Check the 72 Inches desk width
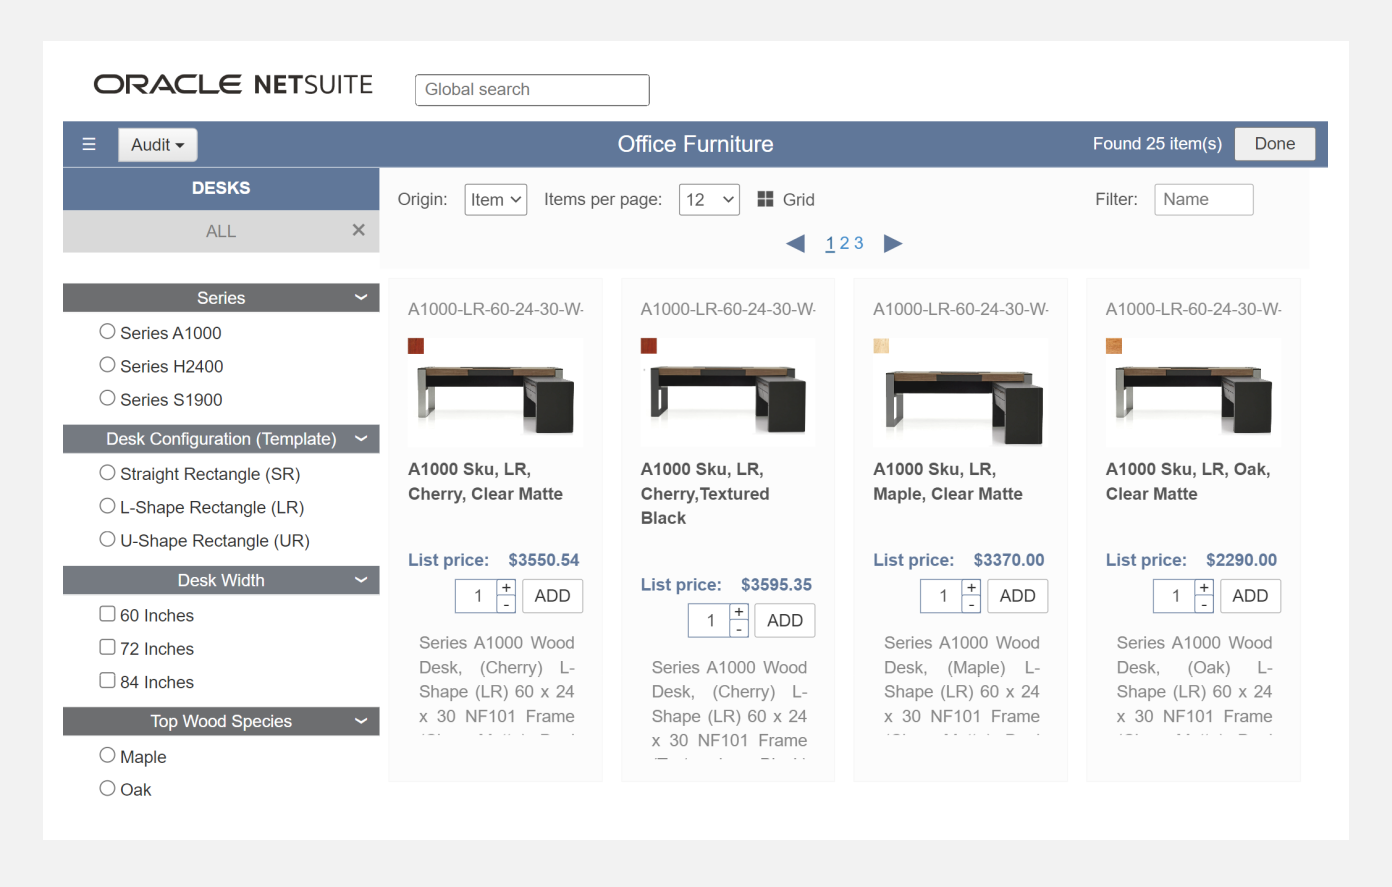This screenshot has width=1392, height=887. click(107, 647)
